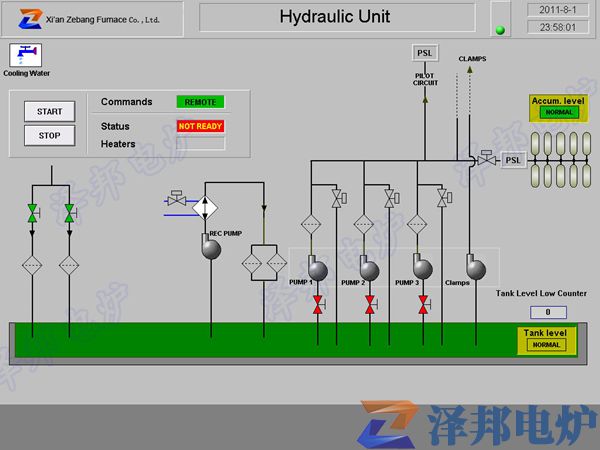The width and height of the screenshot is (600, 450).
Task: Toggle the right green cooling valve
Action: (69, 213)
